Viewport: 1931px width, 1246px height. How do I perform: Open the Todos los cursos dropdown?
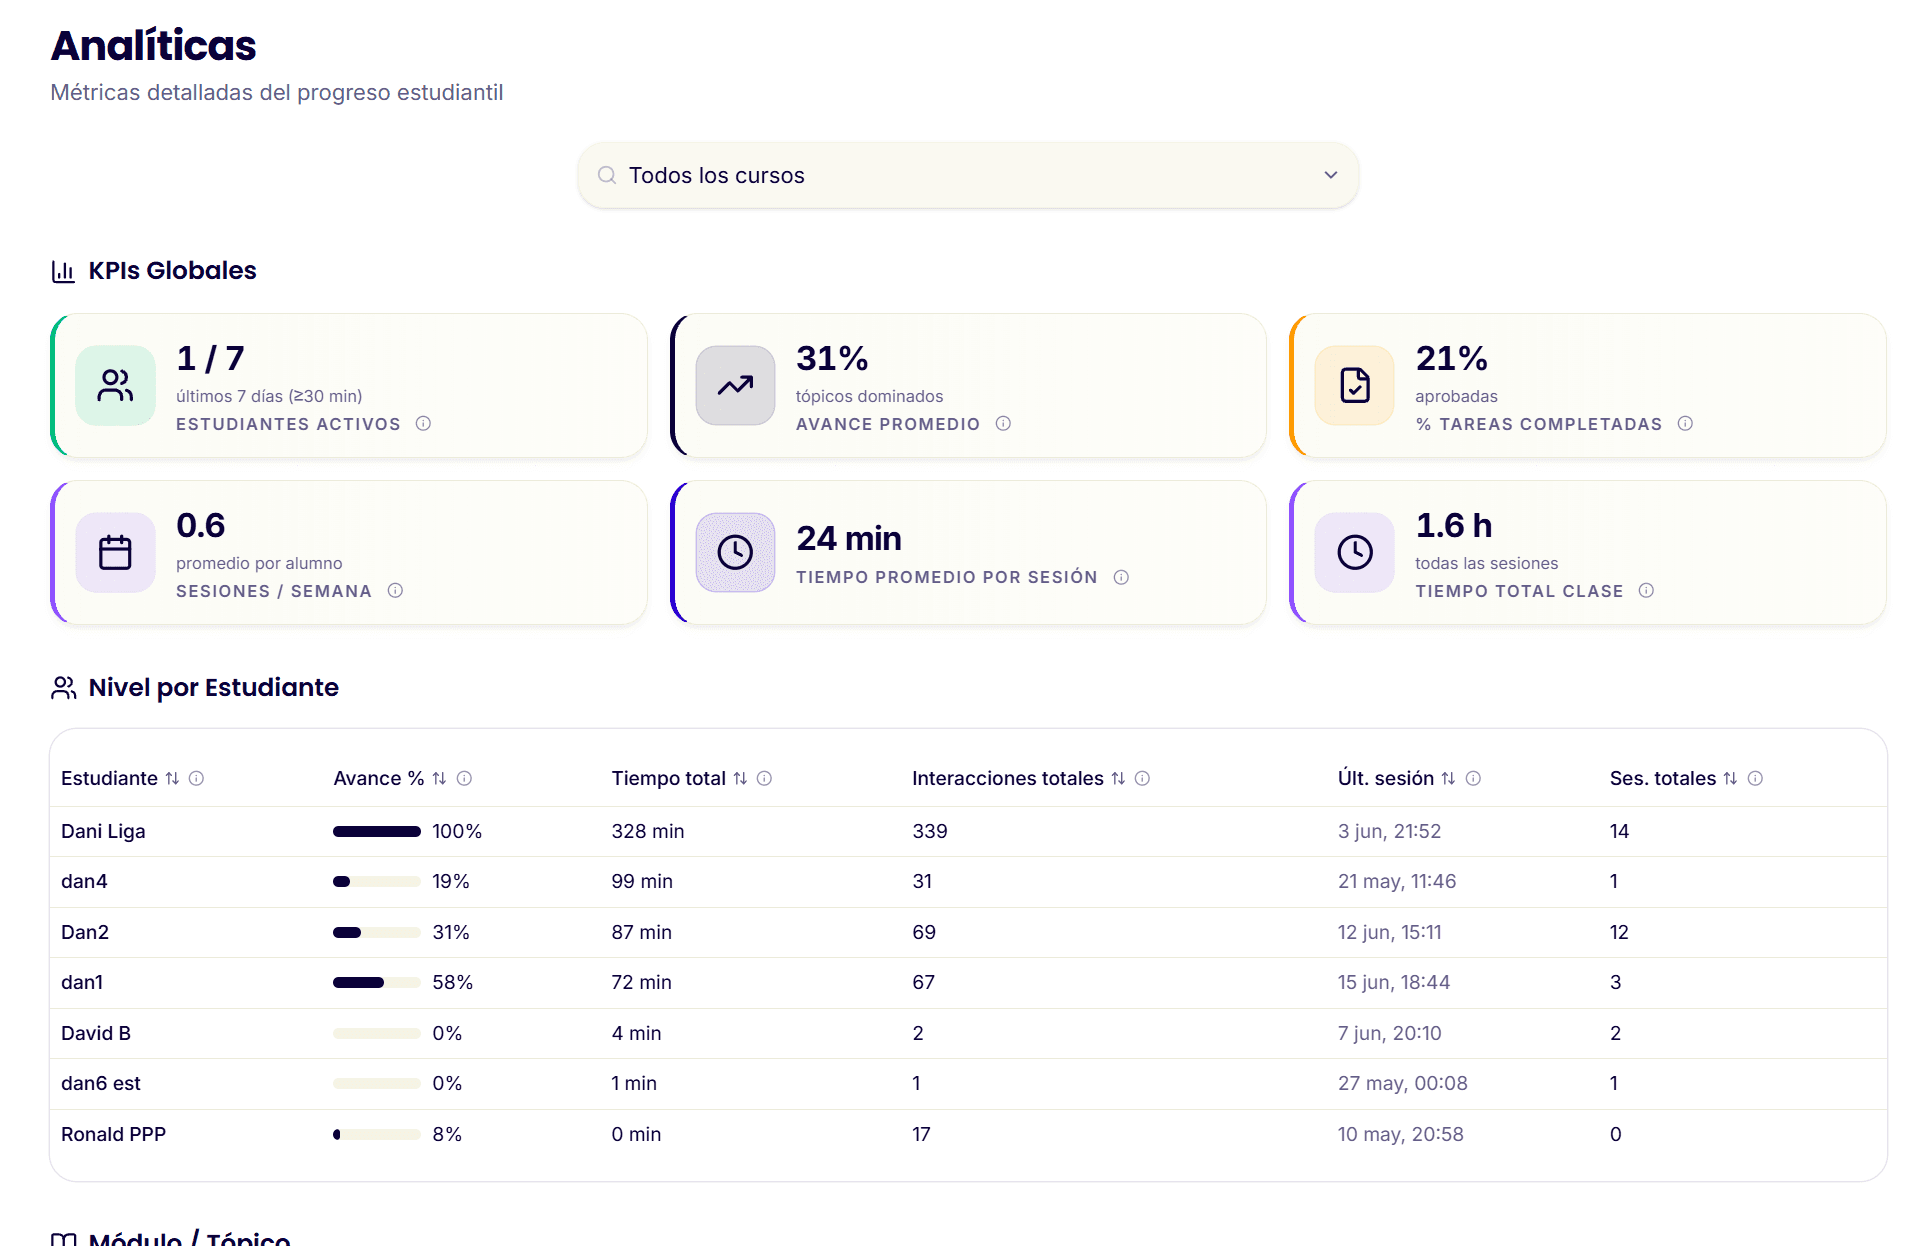(967, 175)
